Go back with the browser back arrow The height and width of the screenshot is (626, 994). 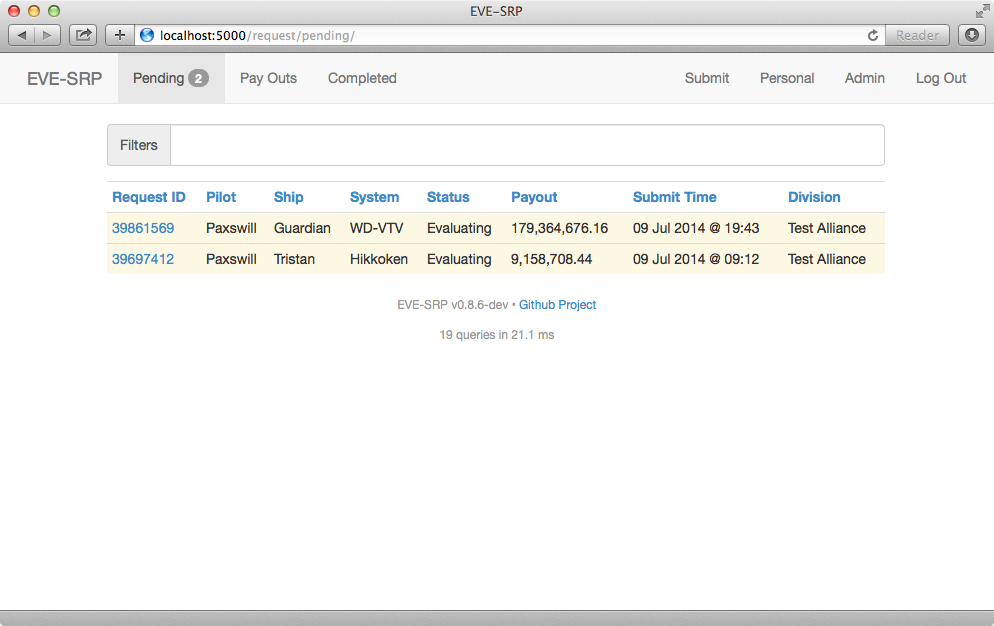click(x=22, y=36)
